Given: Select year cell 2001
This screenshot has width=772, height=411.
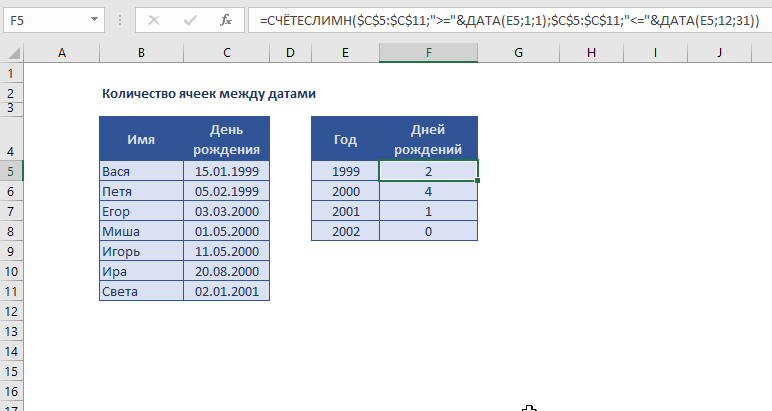Looking at the screenshot, I should [x=345, y=212].
